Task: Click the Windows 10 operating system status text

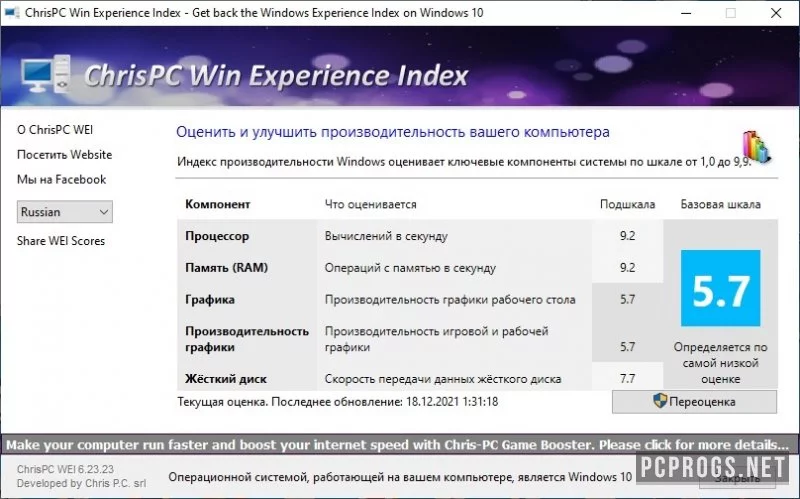Action: pos(400,478)
